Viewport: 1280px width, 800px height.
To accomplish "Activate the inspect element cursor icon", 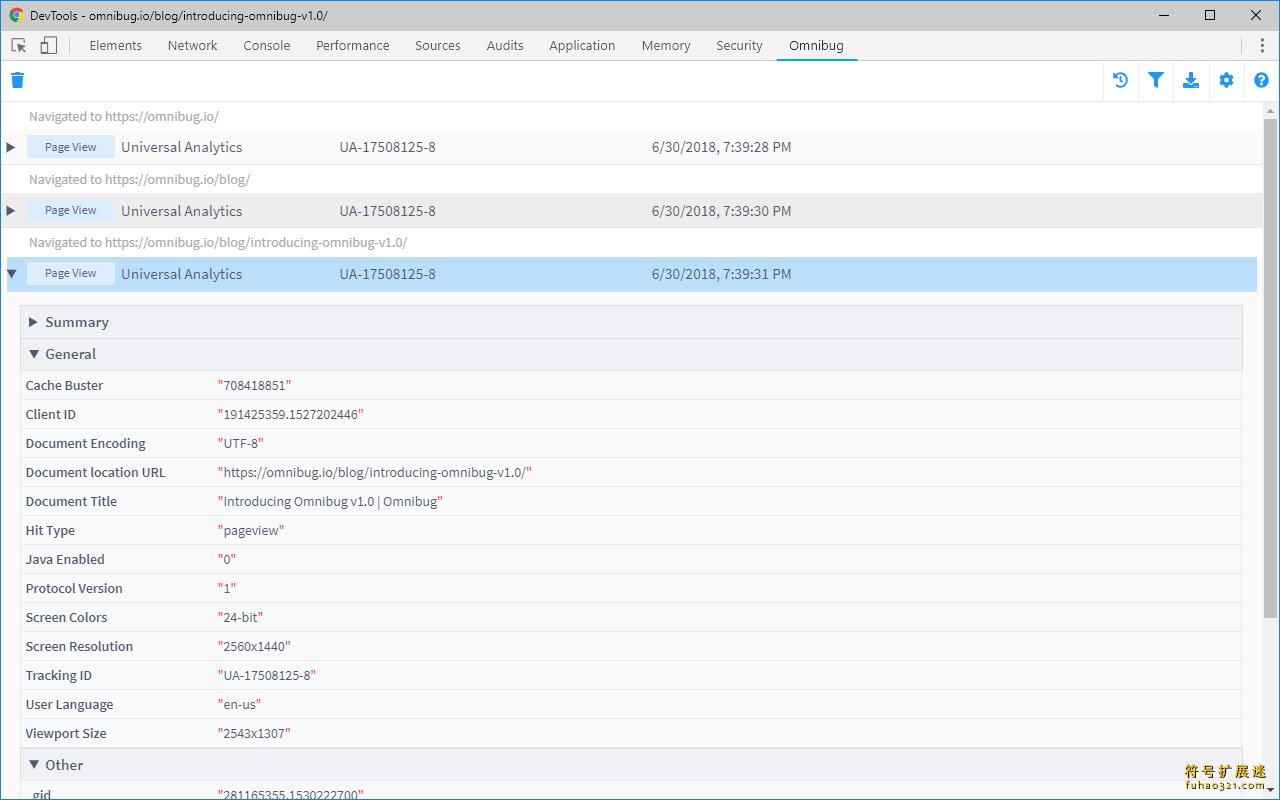I will 19,45.
